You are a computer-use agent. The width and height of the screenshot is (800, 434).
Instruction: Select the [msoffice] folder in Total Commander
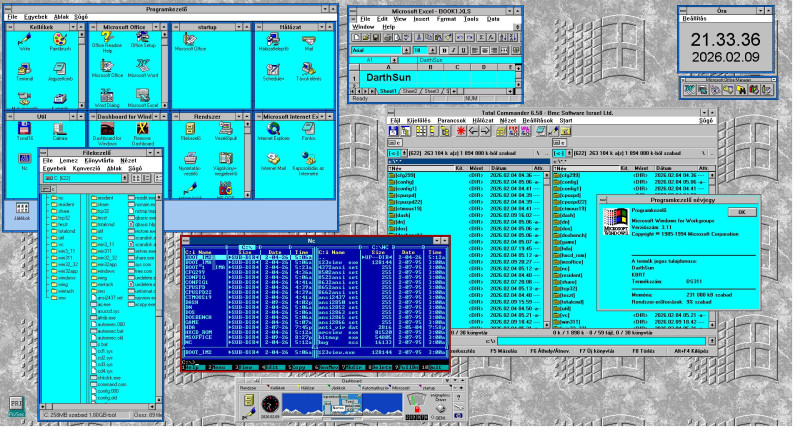coord(569,262)
